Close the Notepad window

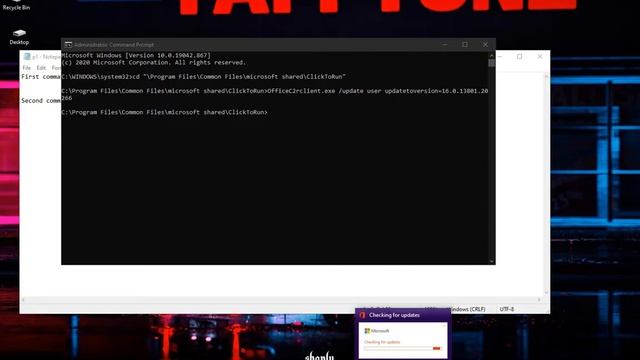pyautogui.click(x=540, y=57)
